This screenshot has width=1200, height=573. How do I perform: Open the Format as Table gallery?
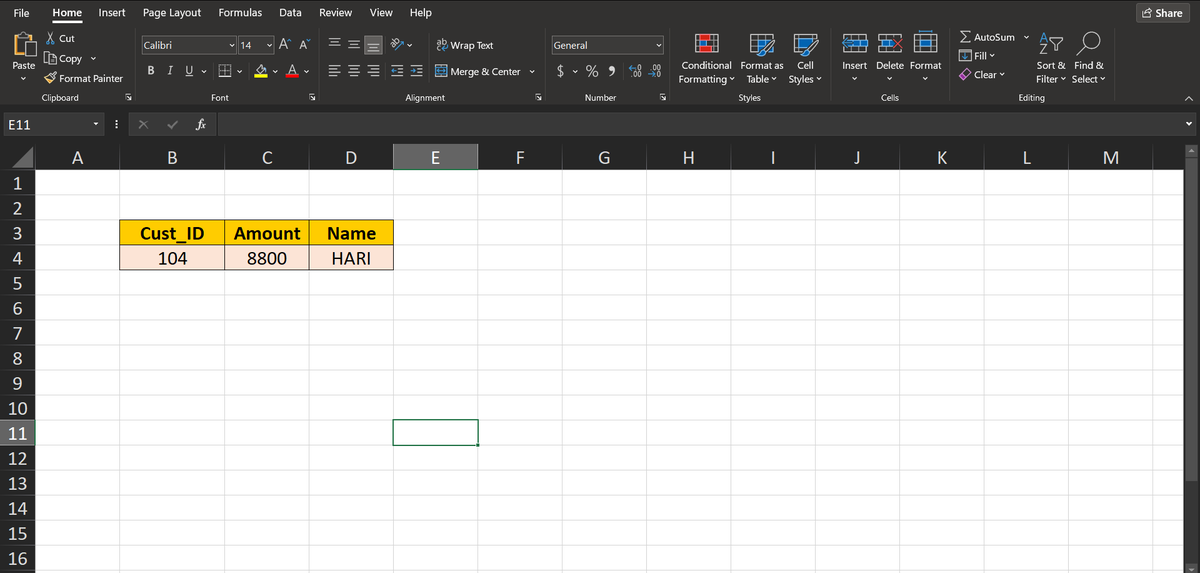tap(762, 58)
